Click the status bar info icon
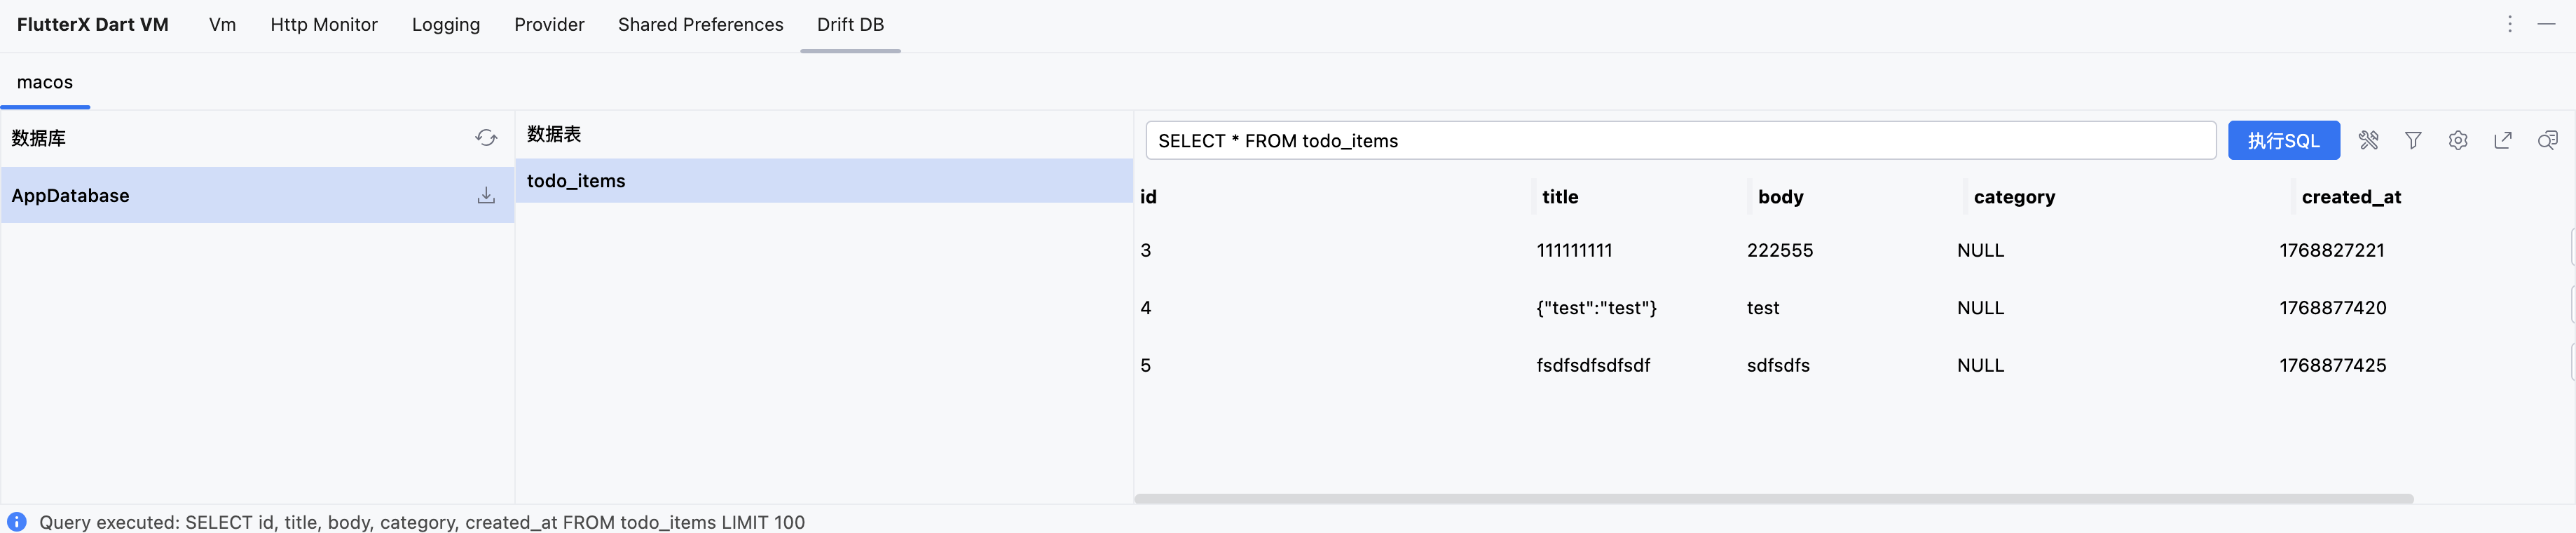This screenshot has height=533, width=2576. click(17, 521)
